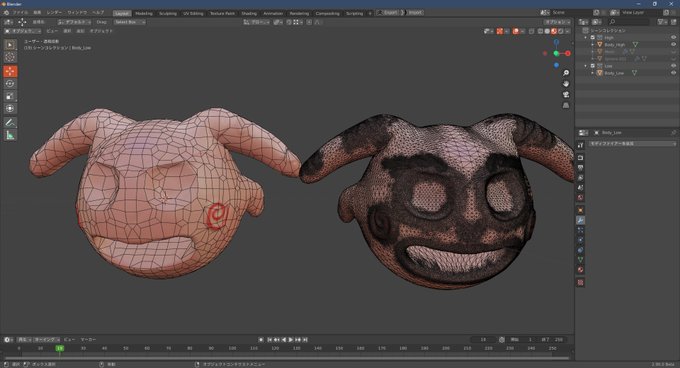Toggle snapping magnet in the header
Image resolution: width=680 pixels, height=368 pixels.
(x=289, y=22)
